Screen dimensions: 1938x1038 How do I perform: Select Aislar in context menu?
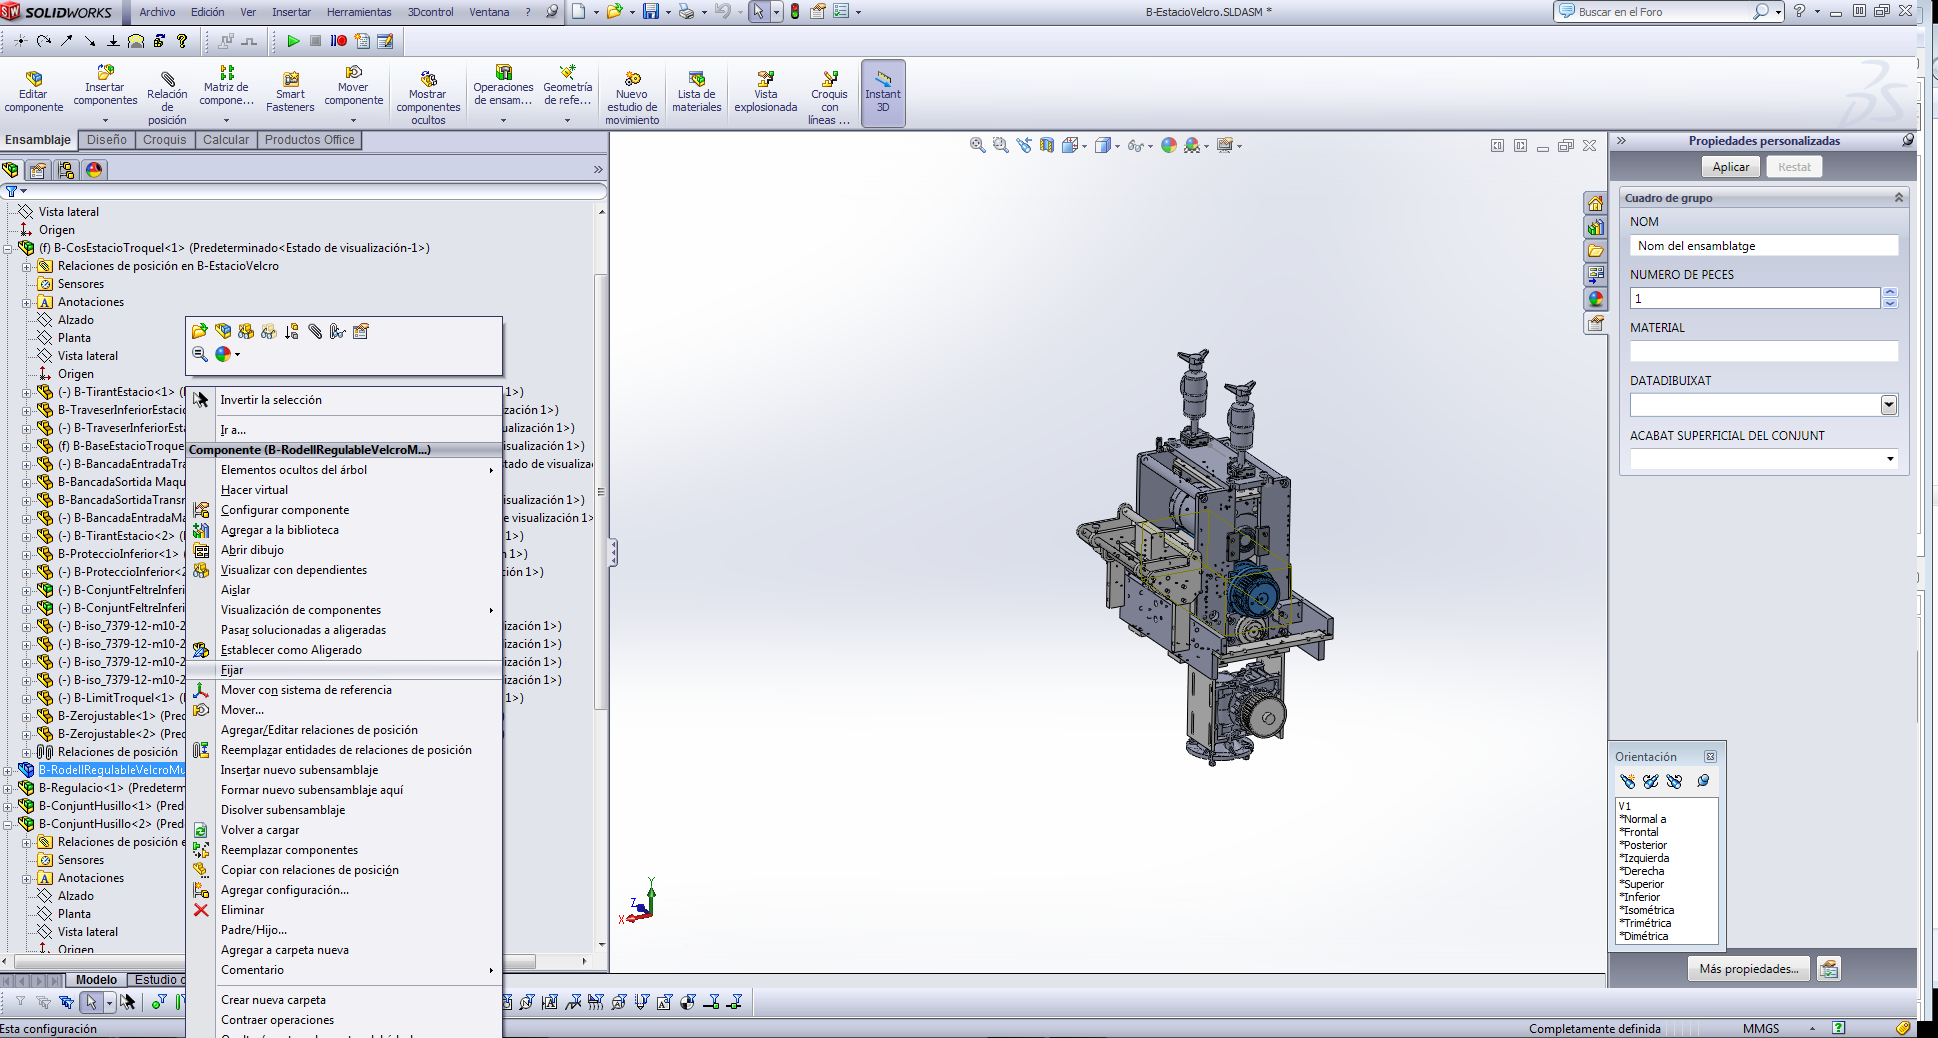click(345, 590)
